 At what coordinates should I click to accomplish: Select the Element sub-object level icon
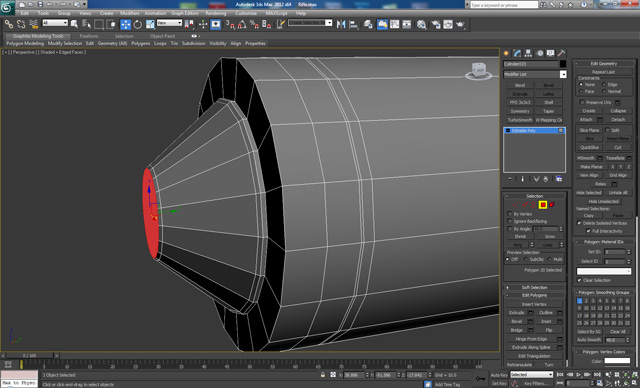click(552, 205)
